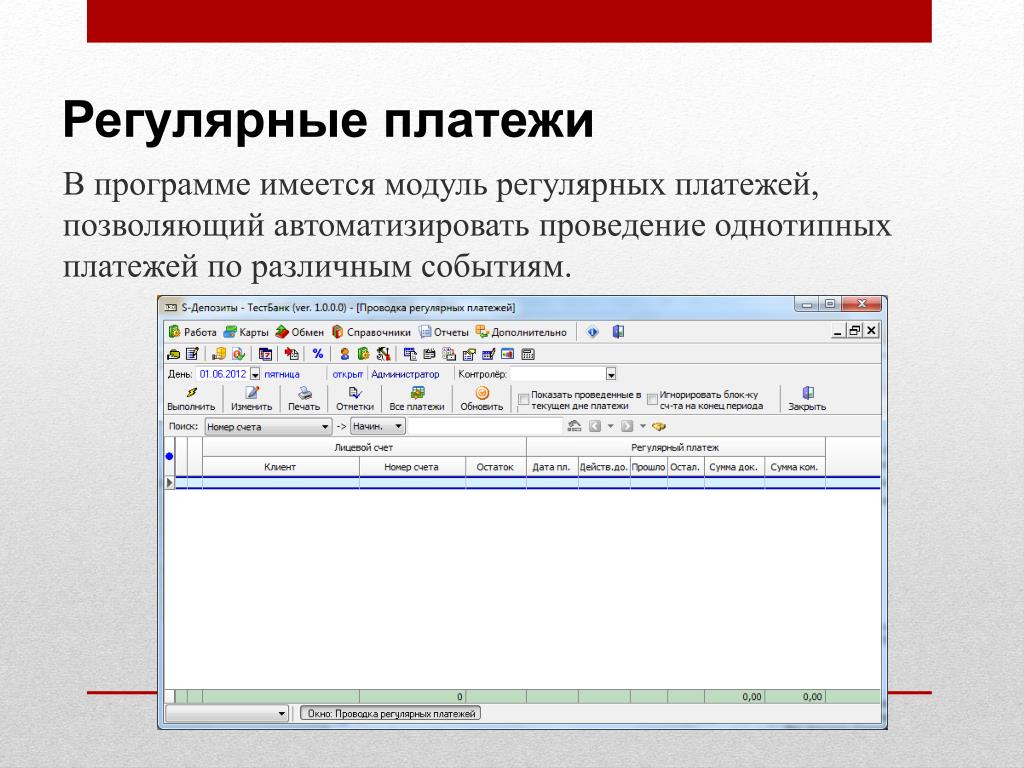Open the 'Номер счета' search field dropdown

(325, 426)
